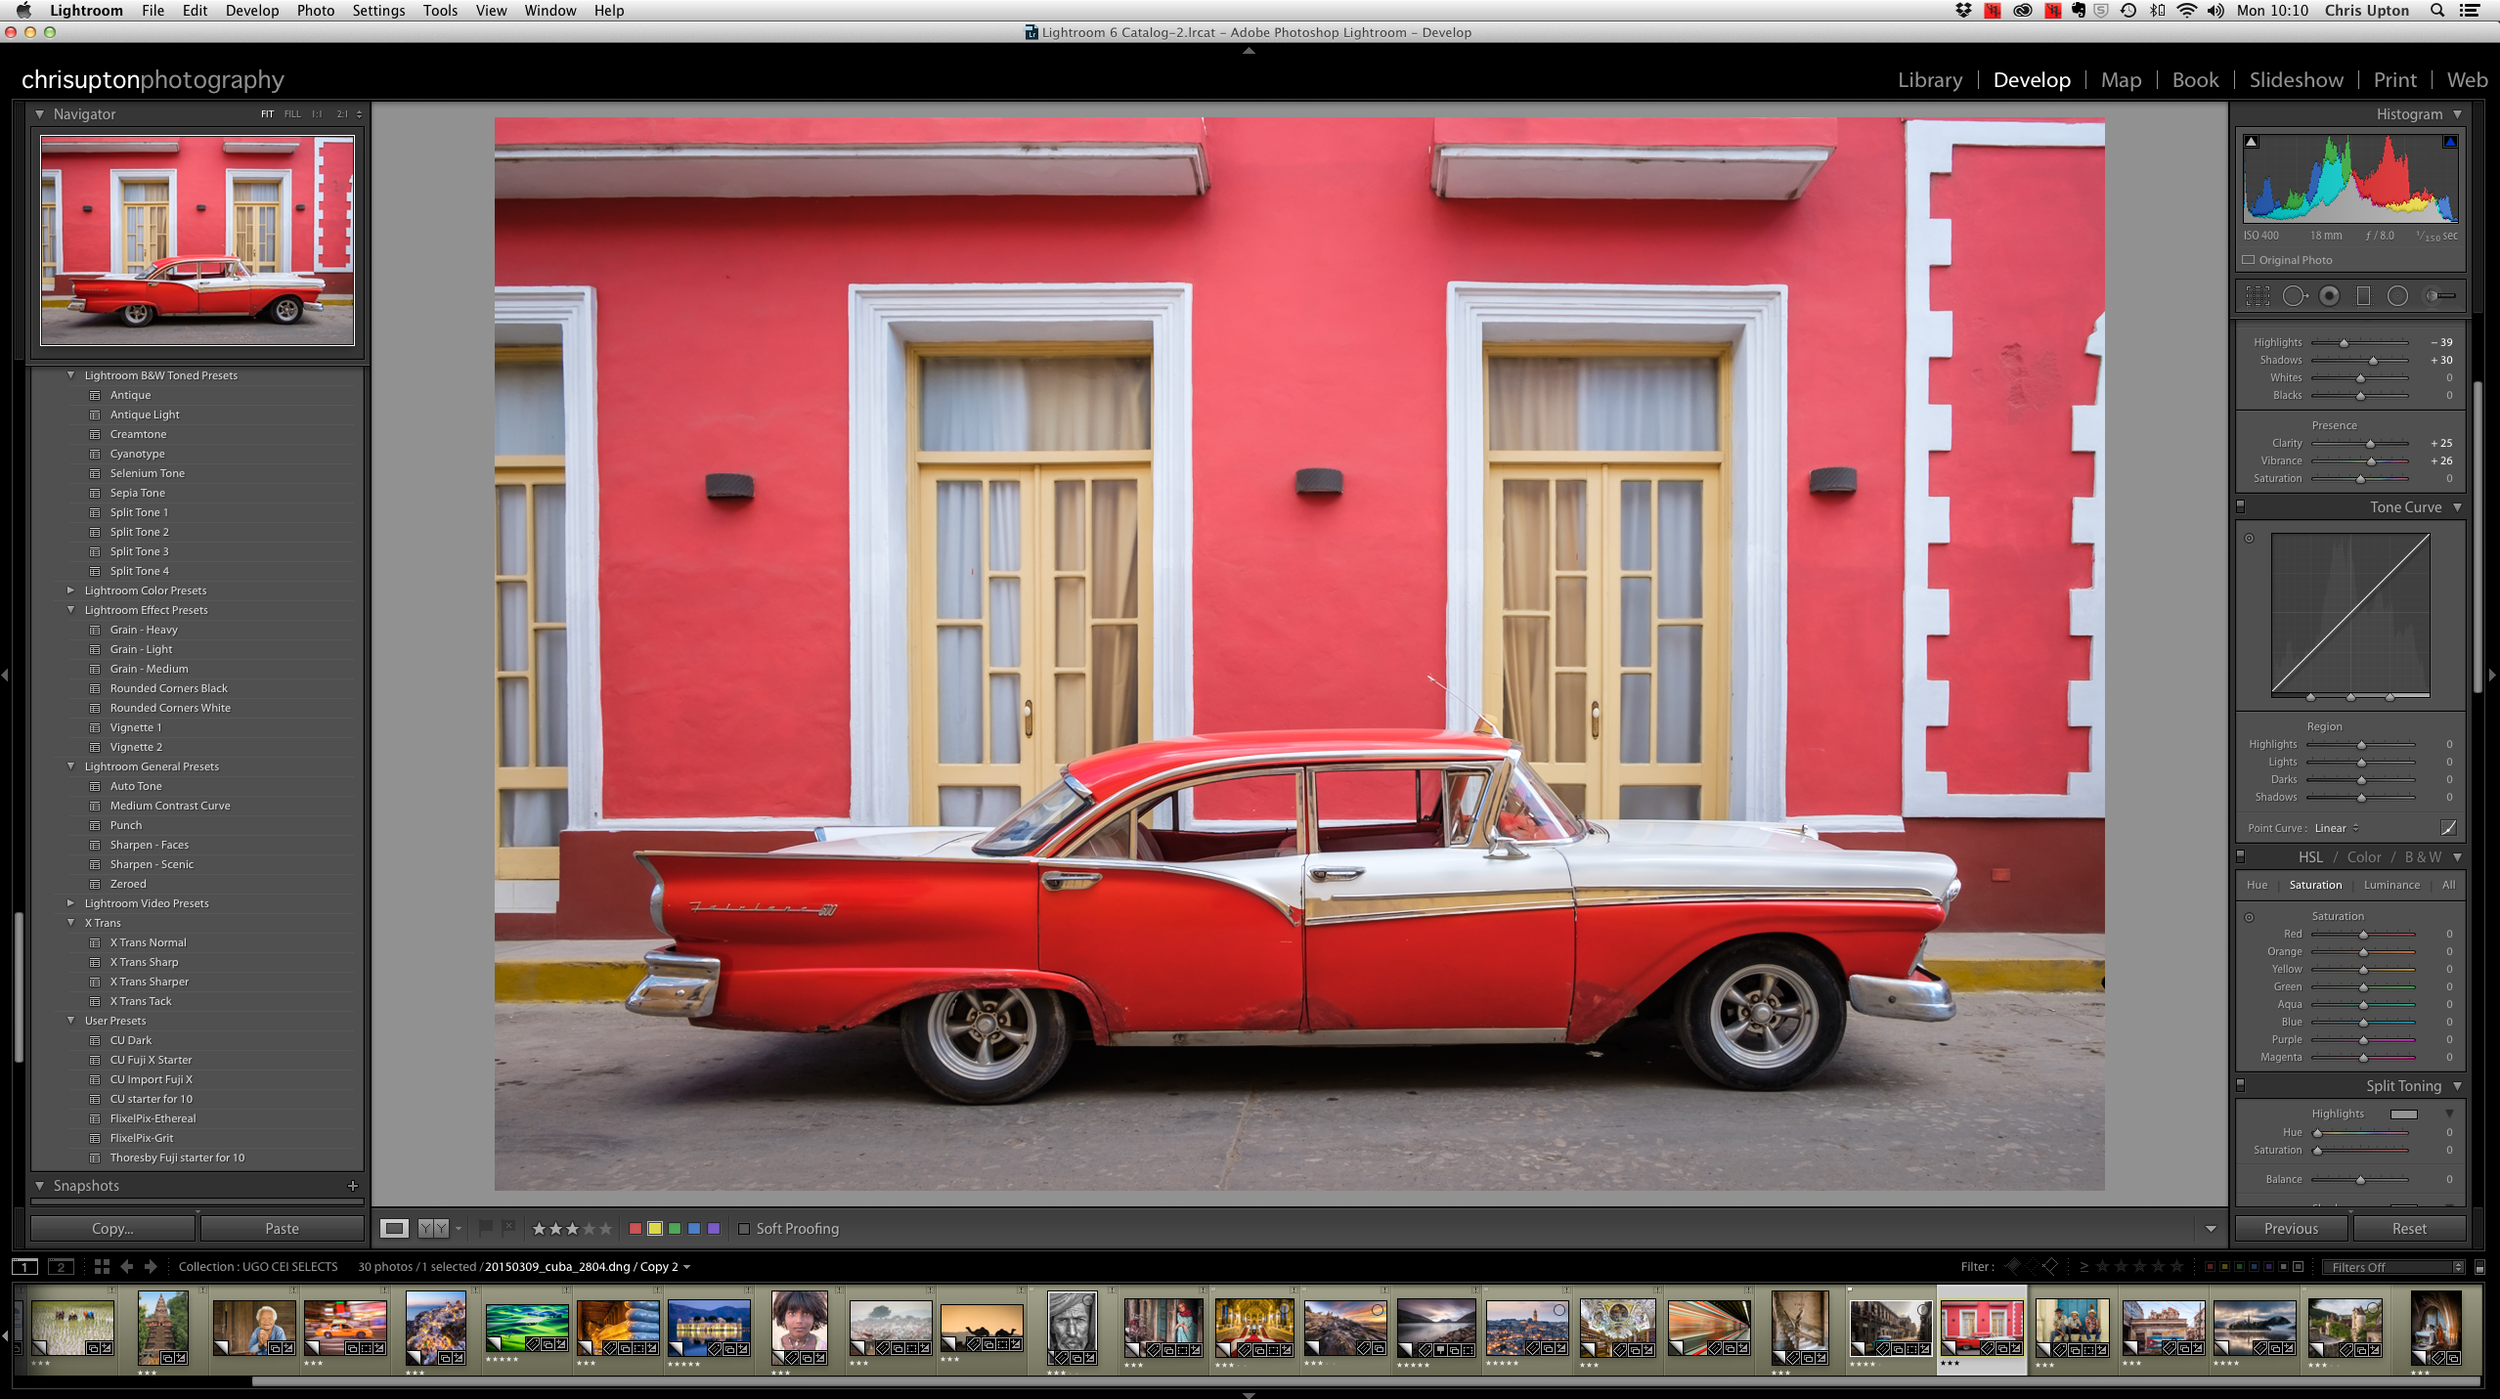Screen dimensions: 2500x1399
Task: Click the Tone Curve targeted adjustment tool
Action: (2249, 538)
